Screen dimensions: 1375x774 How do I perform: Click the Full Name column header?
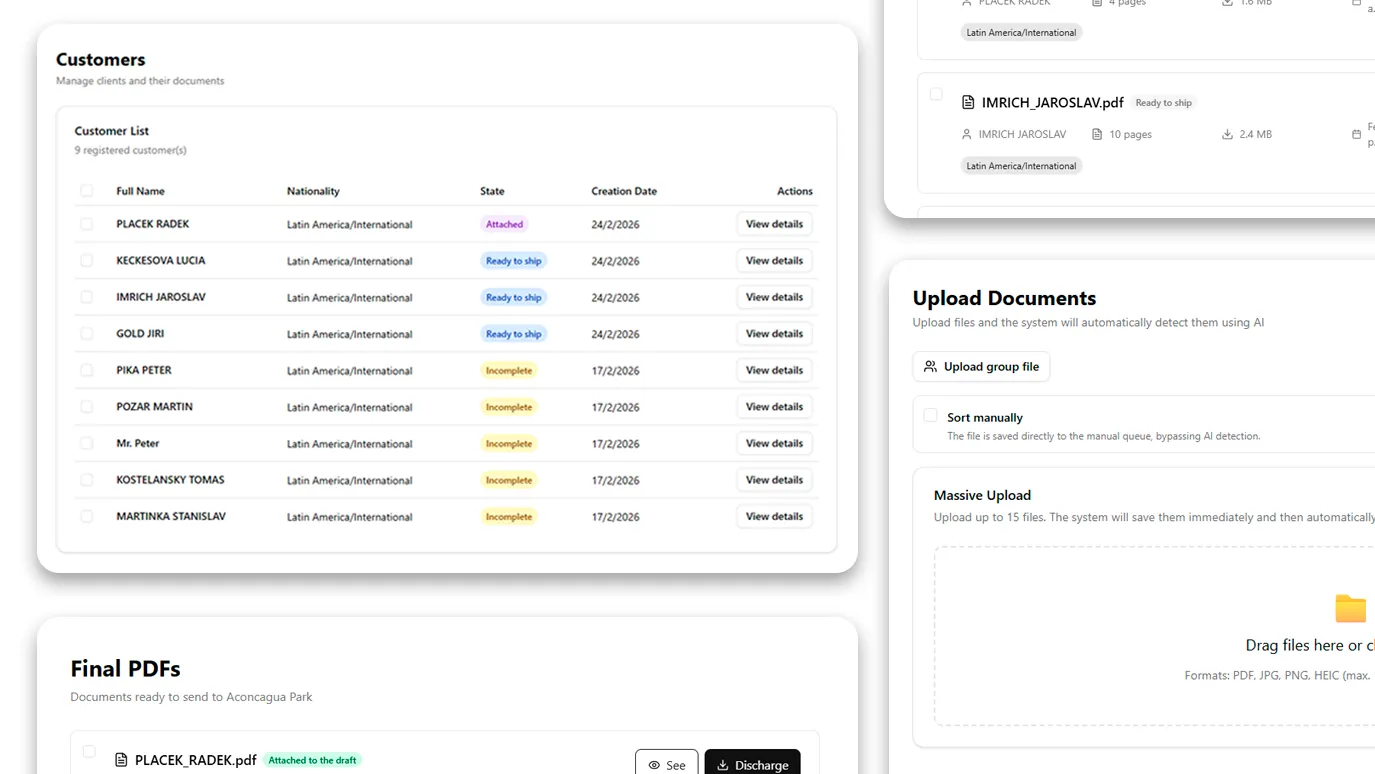(140, 191)
